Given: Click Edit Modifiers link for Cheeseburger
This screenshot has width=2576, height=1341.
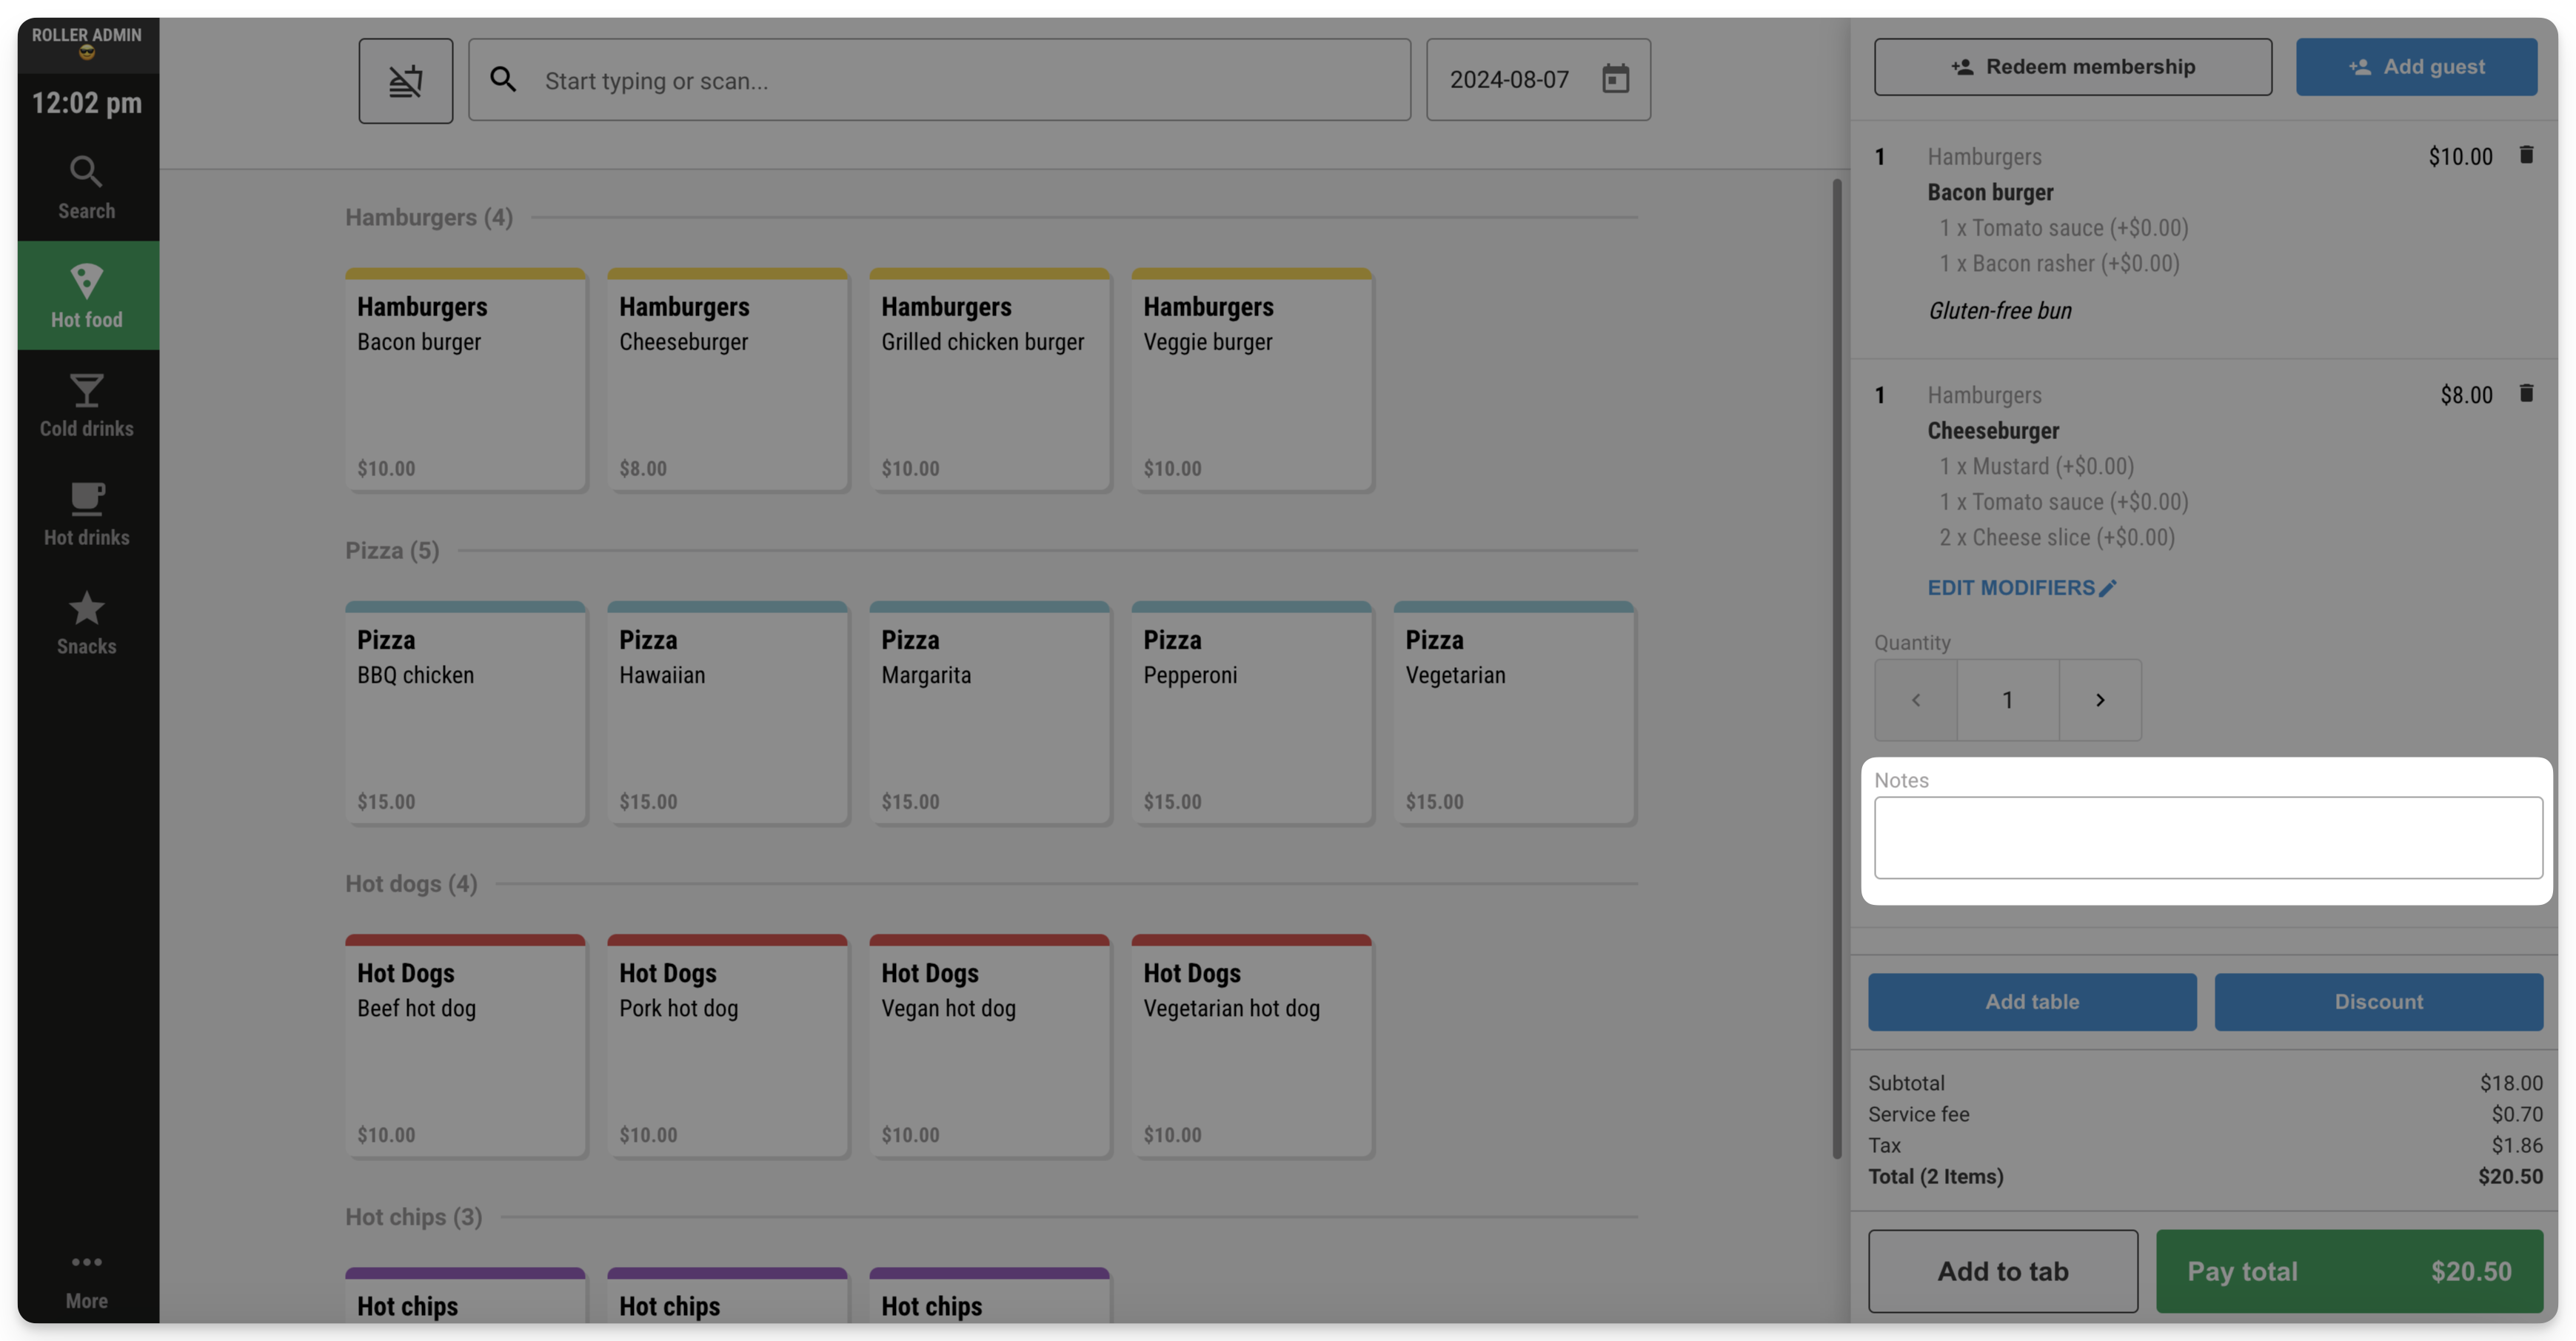Looking at the screenshot, I should (x=2021, y=588).
